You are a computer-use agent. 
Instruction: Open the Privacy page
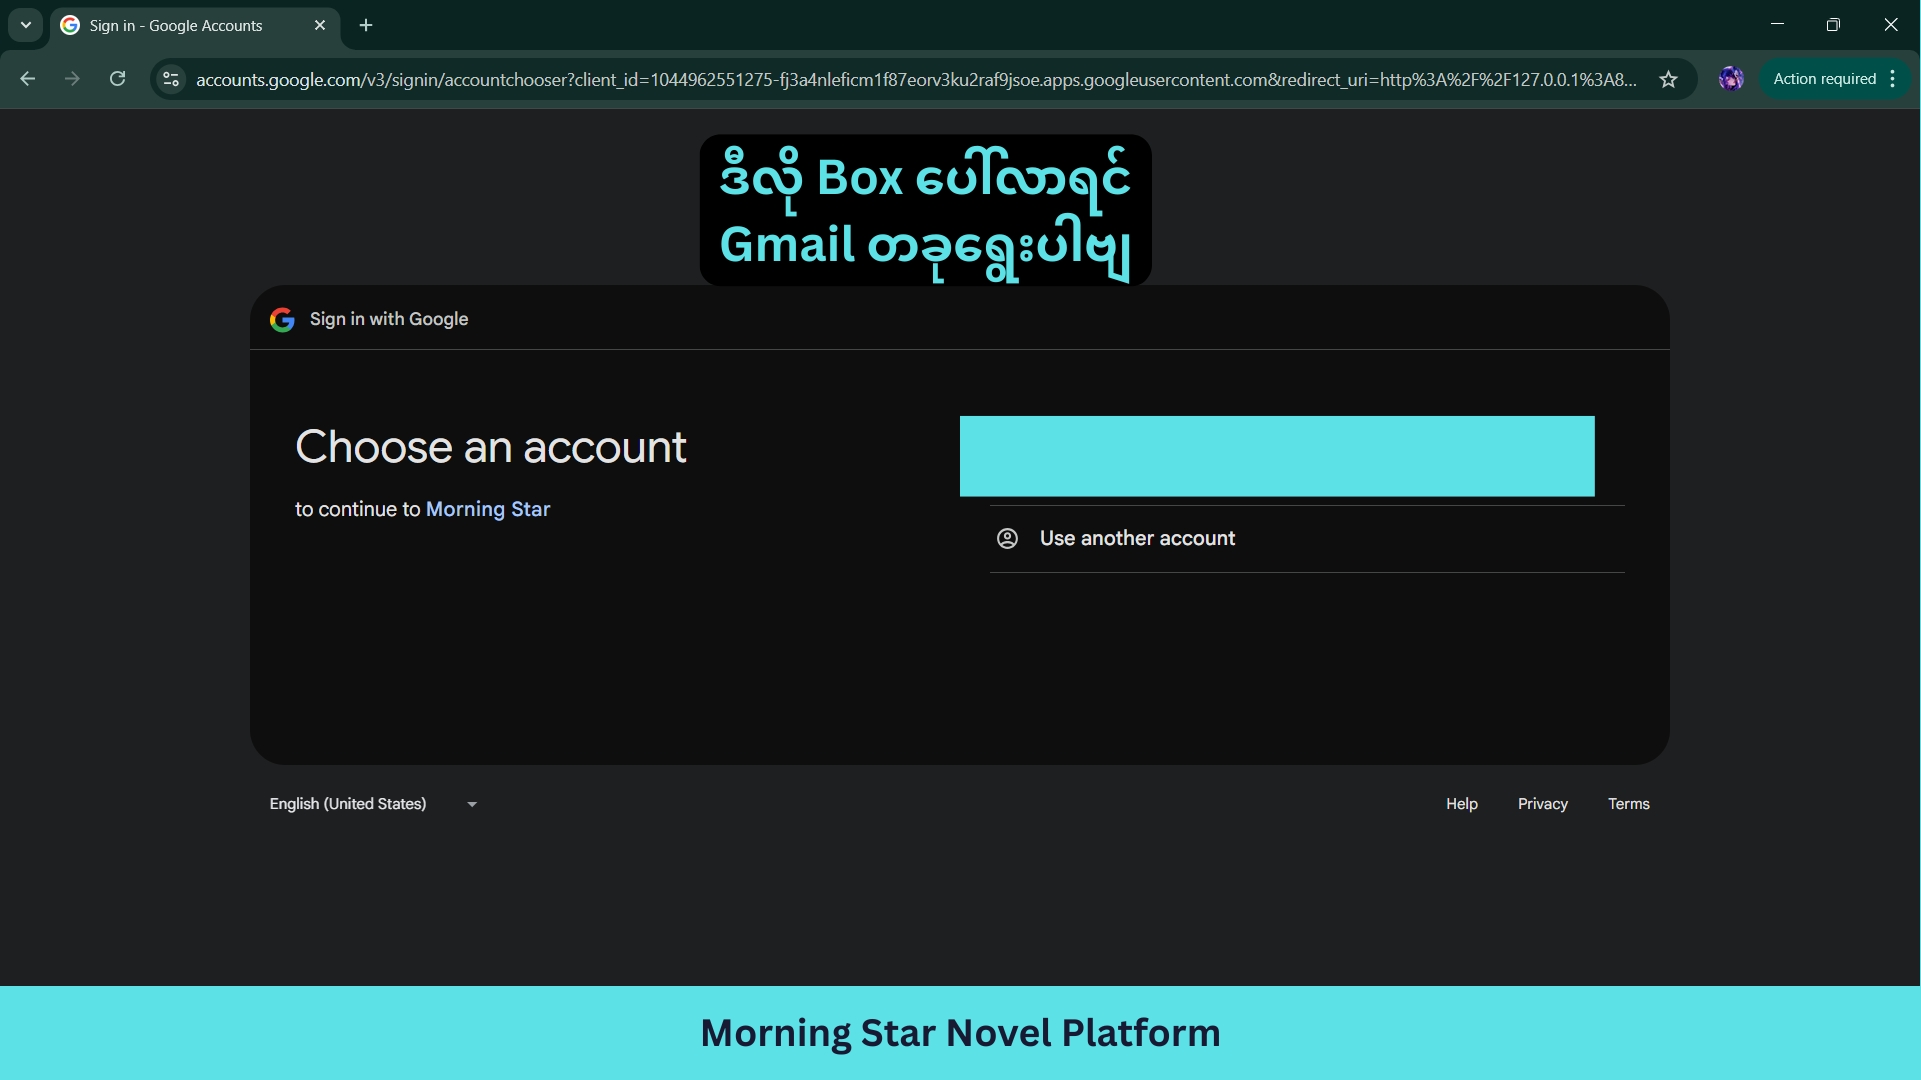pyautogui.click(x=1542, y=803)
